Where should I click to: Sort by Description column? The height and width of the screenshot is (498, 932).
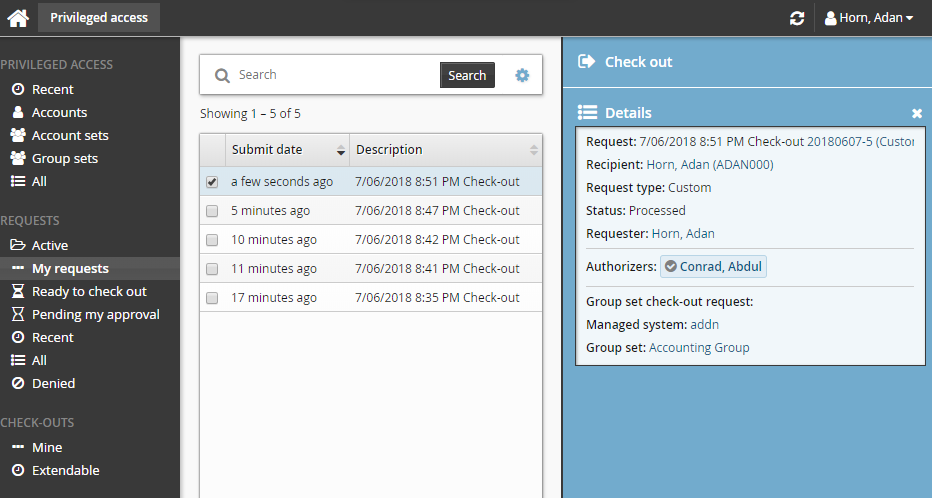point(445,150)
